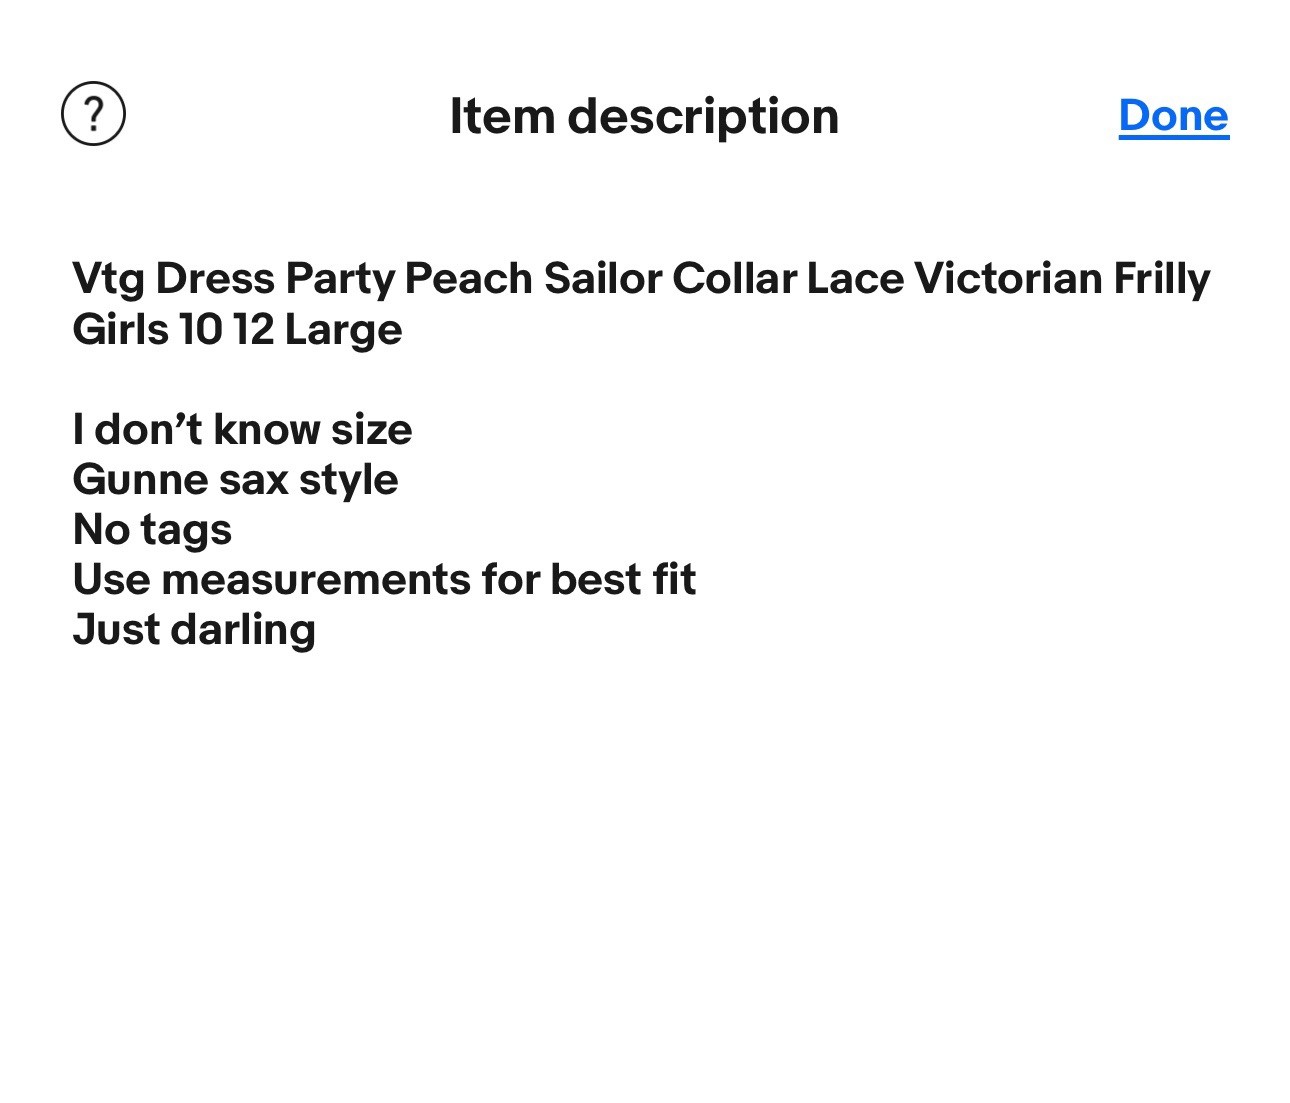Click the word Dress in first line

pyautogui.click(x=214, y=279)
